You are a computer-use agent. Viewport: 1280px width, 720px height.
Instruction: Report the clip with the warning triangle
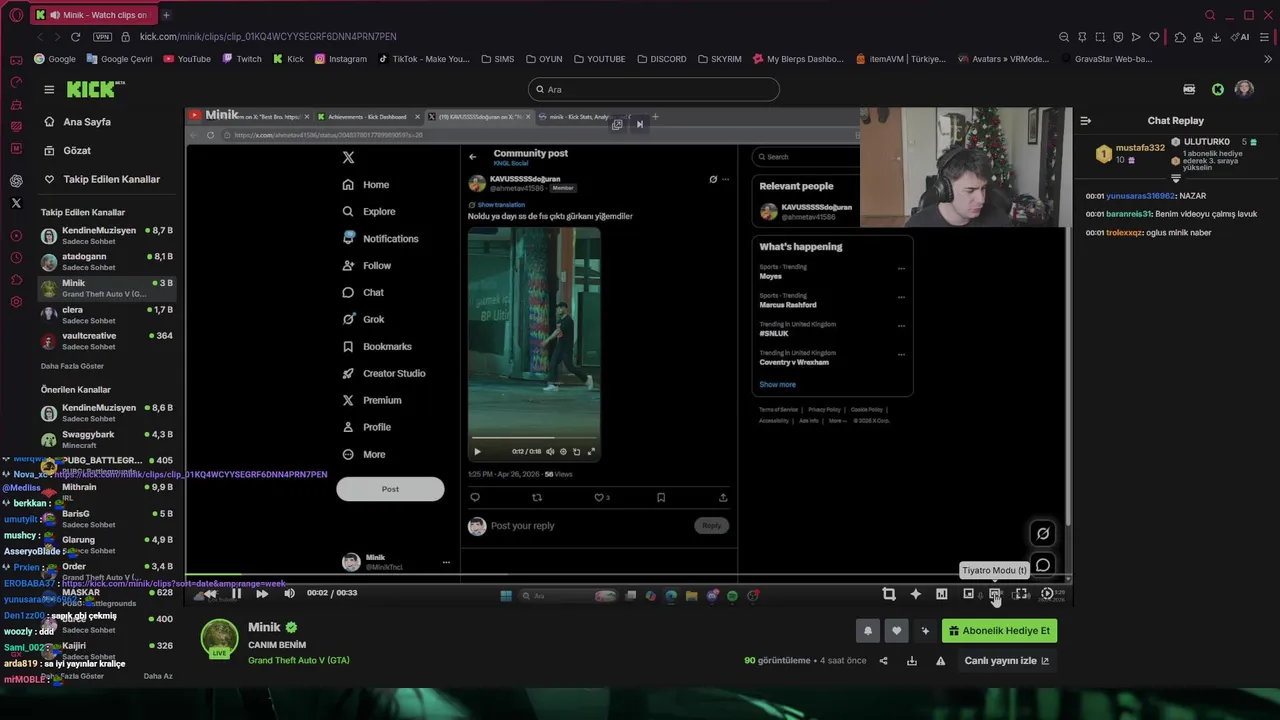click(940, 661)
